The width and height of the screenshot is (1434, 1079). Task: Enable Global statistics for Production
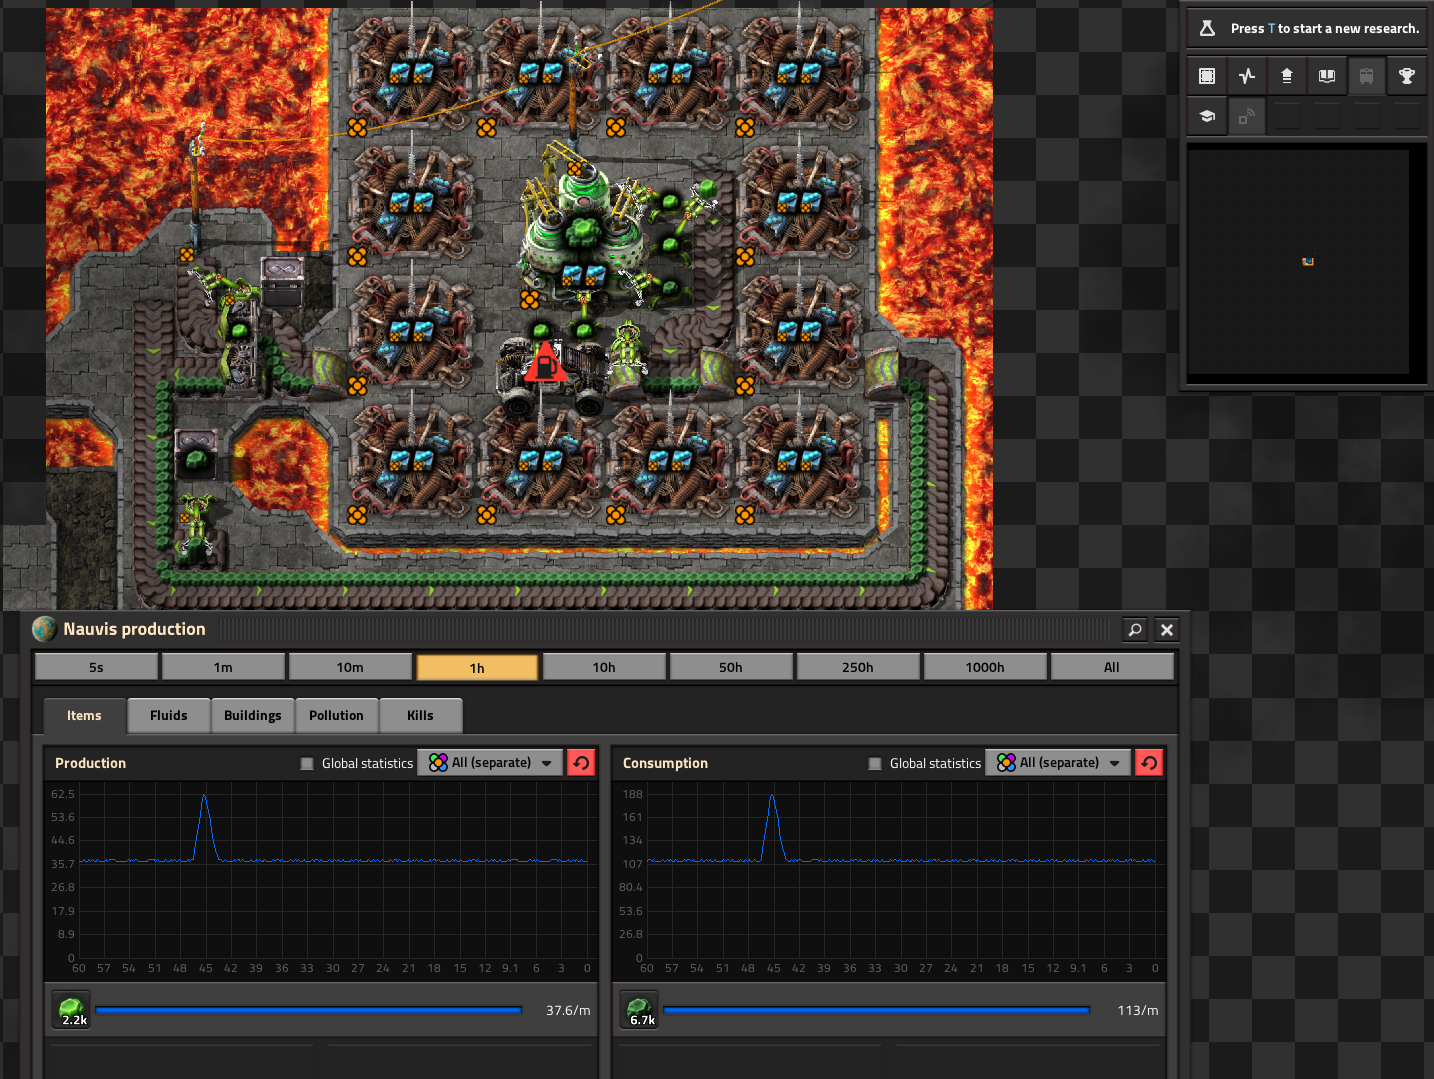click(x=307, y=763)
